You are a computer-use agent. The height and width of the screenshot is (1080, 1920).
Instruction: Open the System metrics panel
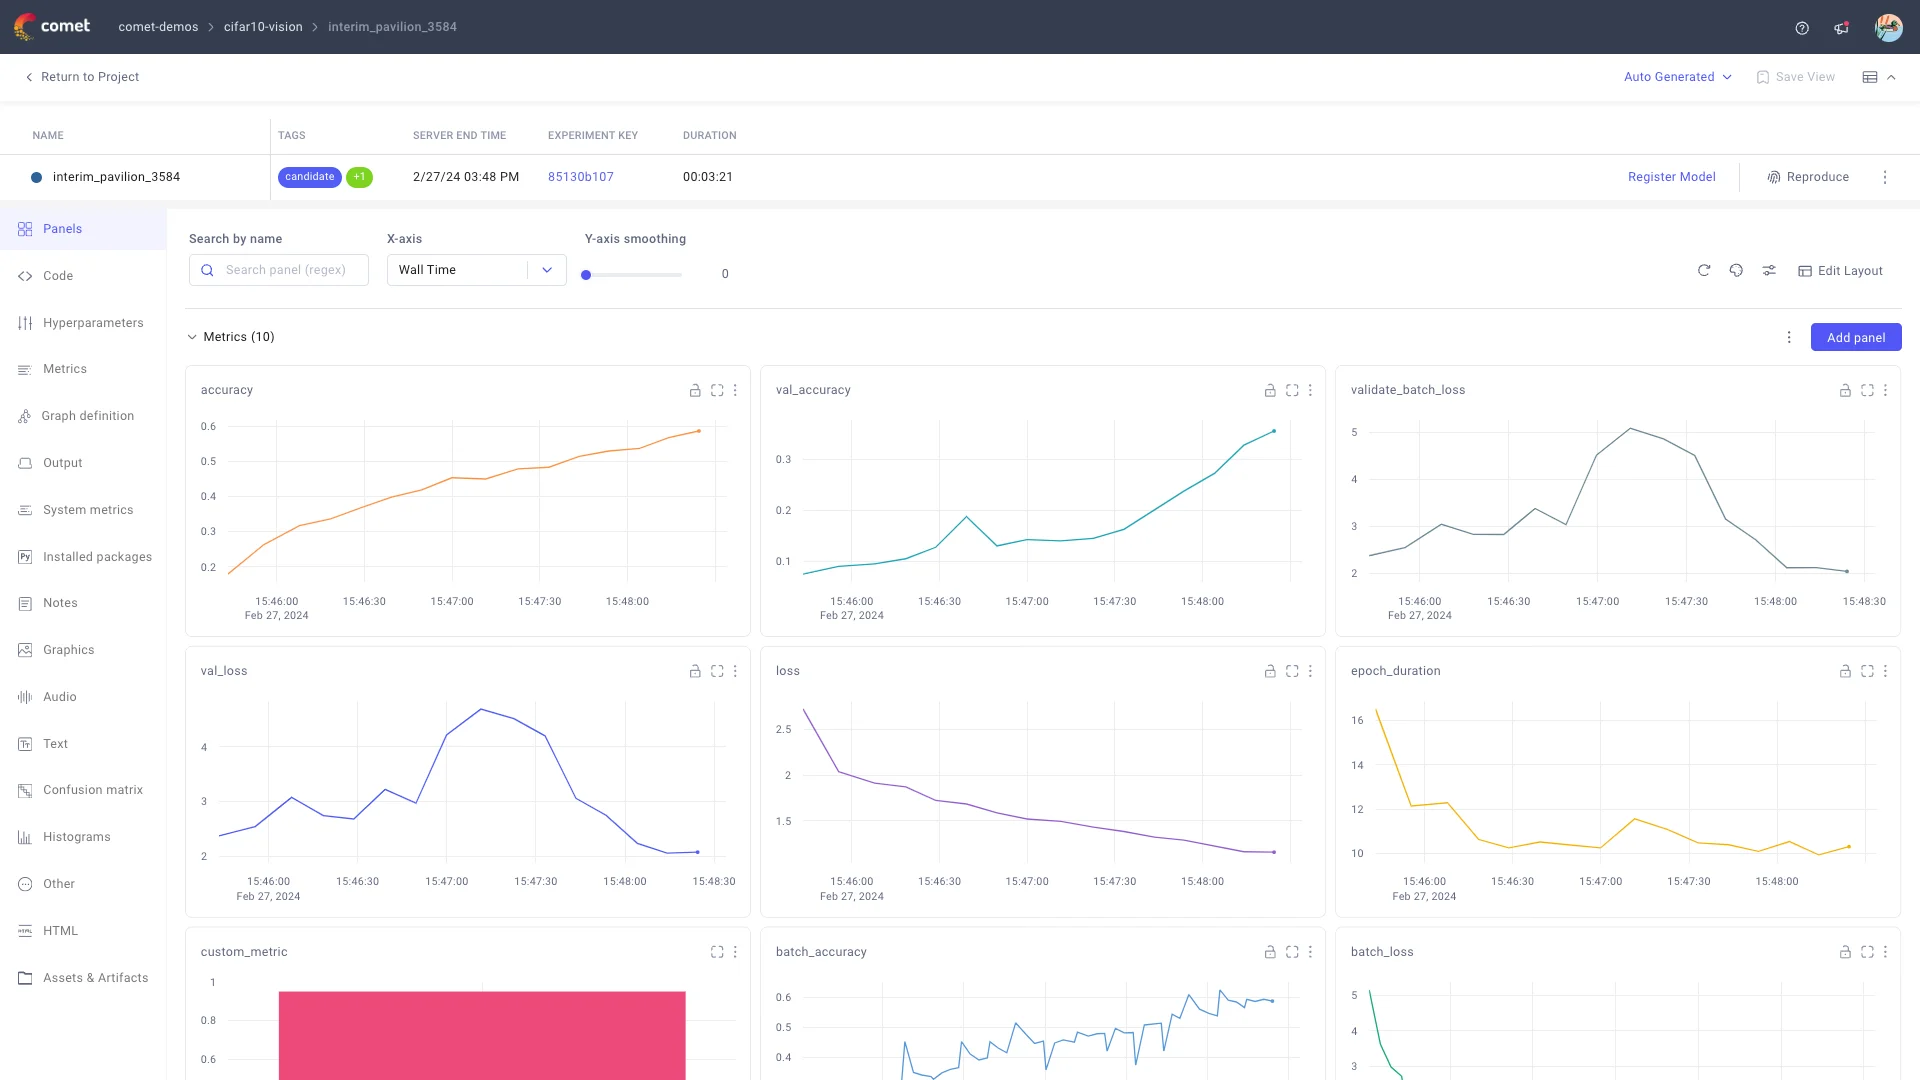click(x=87, y=510)
